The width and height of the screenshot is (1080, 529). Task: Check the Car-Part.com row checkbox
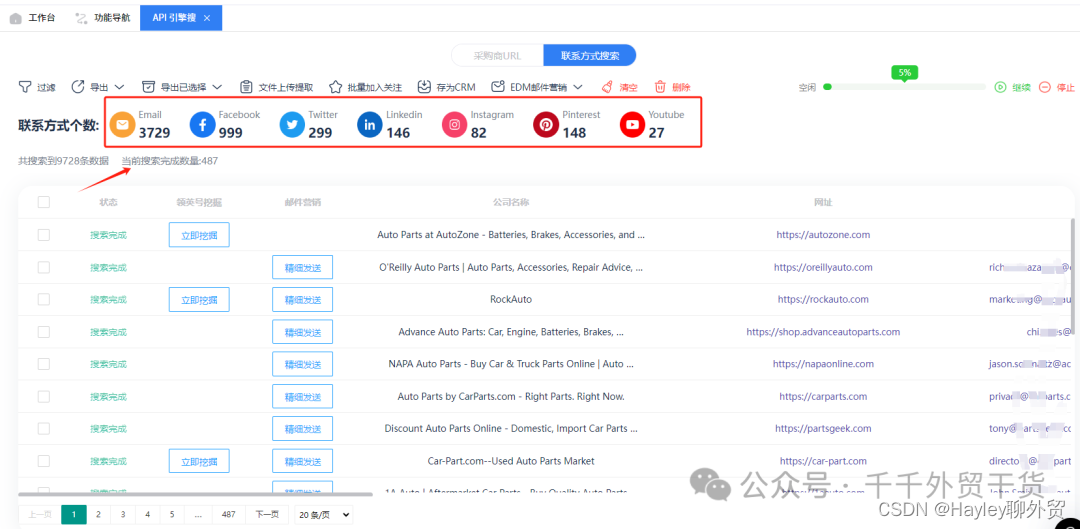tap(44, 461)
